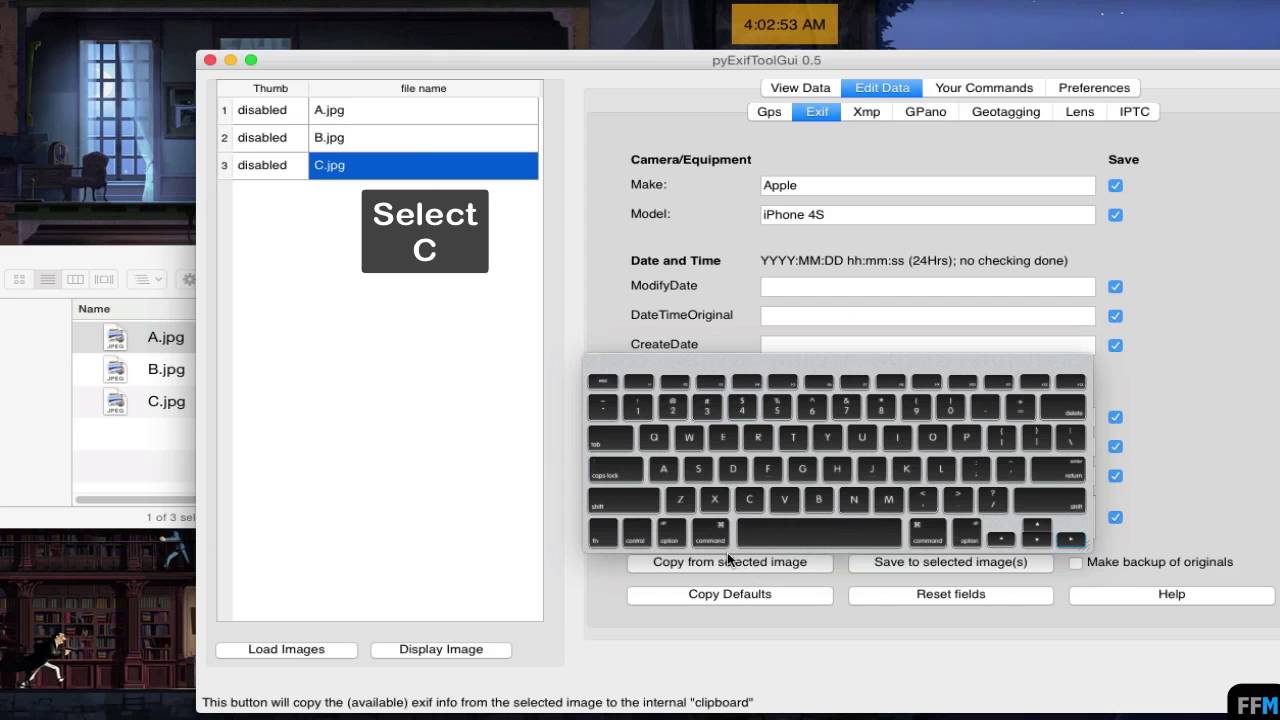Screen dimensions: 1280x720
Task: Toggle the Save checkbox for ModifyDate
Action: 1115,287
